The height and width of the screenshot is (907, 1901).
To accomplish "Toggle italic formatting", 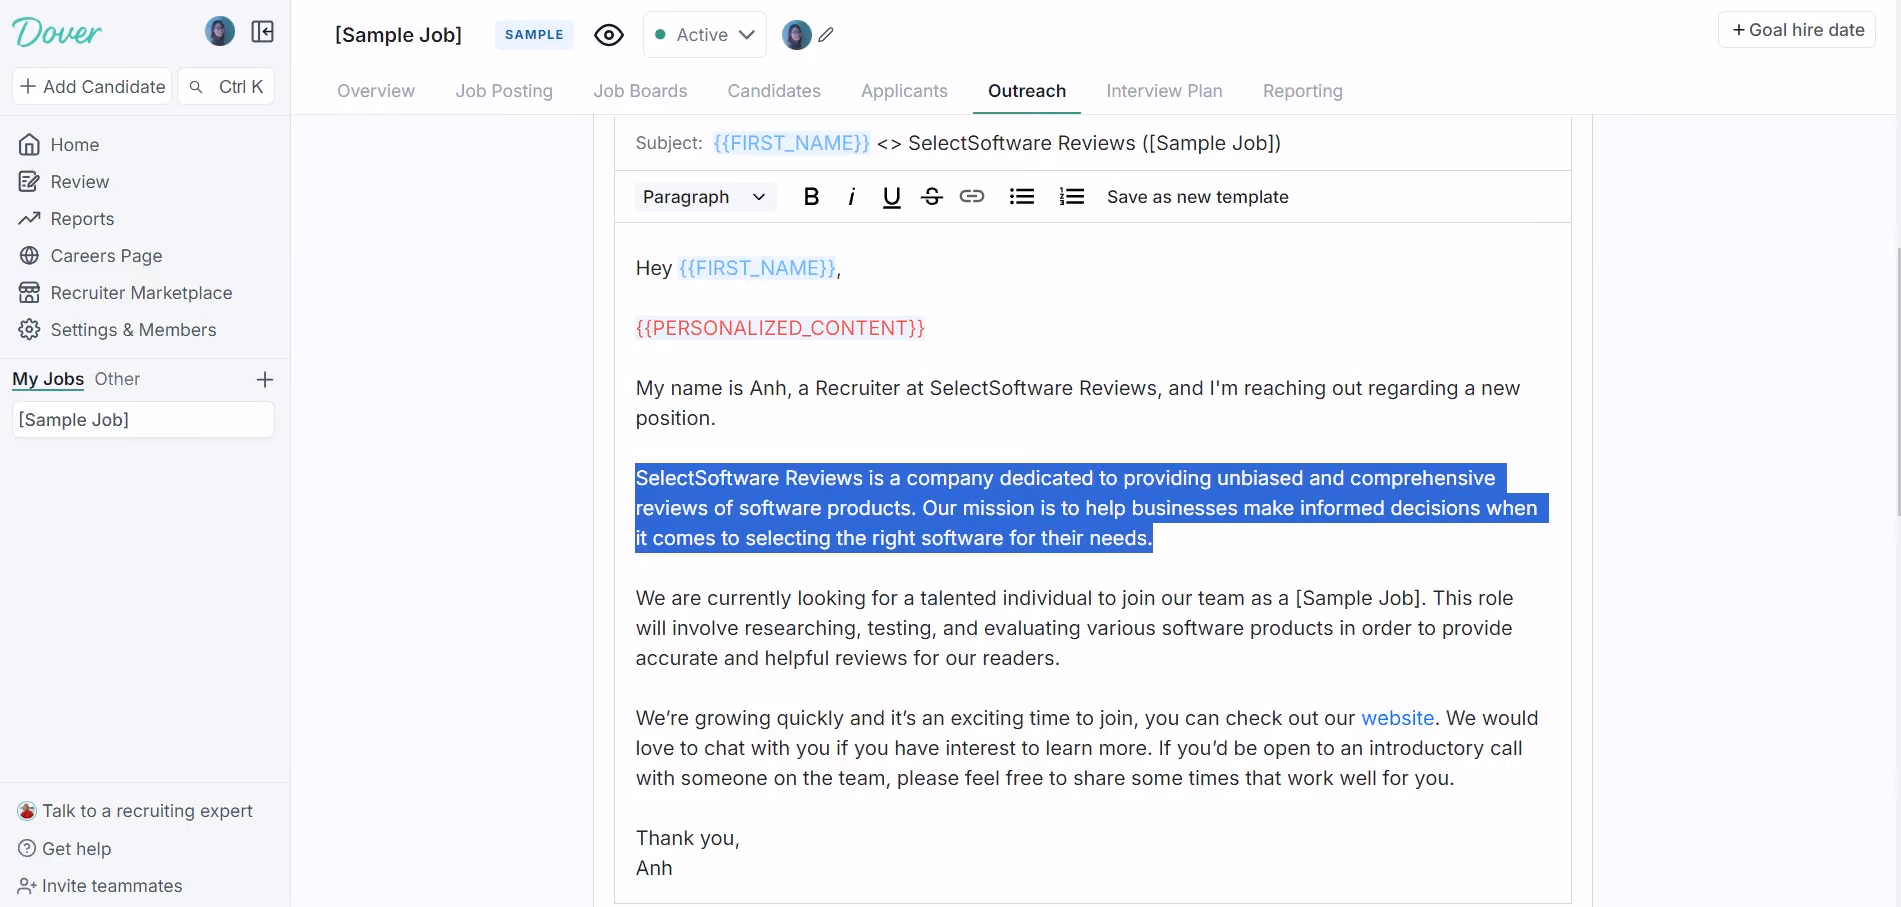I will [851, 197].
